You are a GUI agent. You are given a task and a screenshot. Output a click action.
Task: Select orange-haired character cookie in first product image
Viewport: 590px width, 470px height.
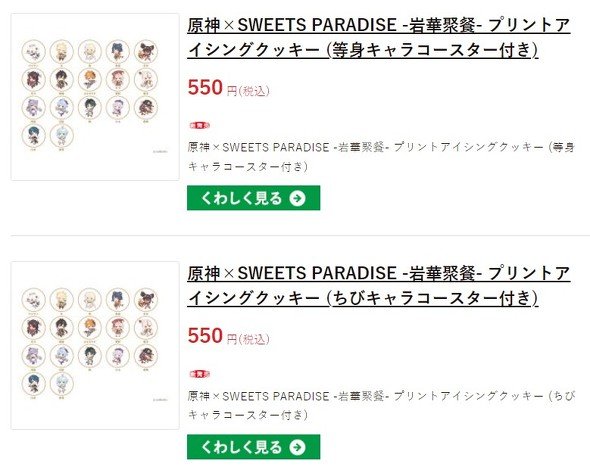(90, 79)
